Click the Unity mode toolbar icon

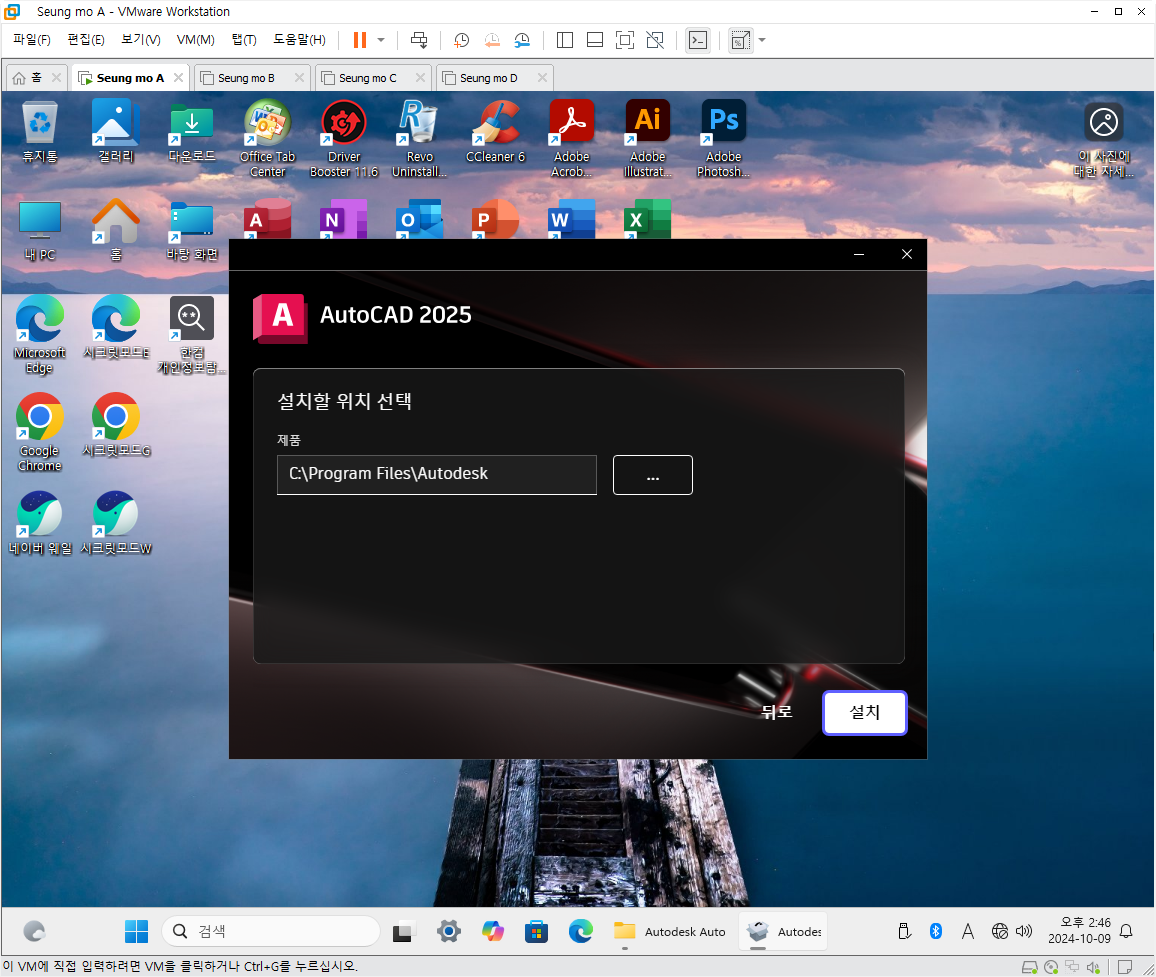(655, 40)
